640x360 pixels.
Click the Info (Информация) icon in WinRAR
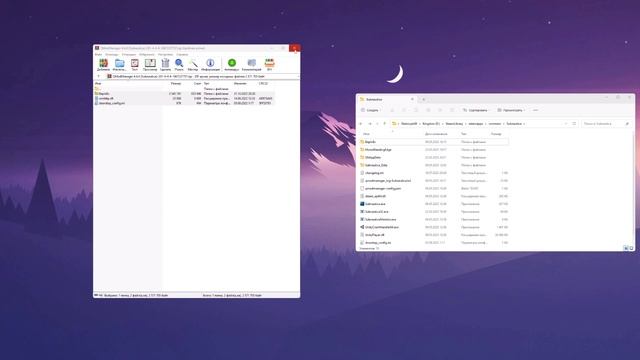(210, 64)
